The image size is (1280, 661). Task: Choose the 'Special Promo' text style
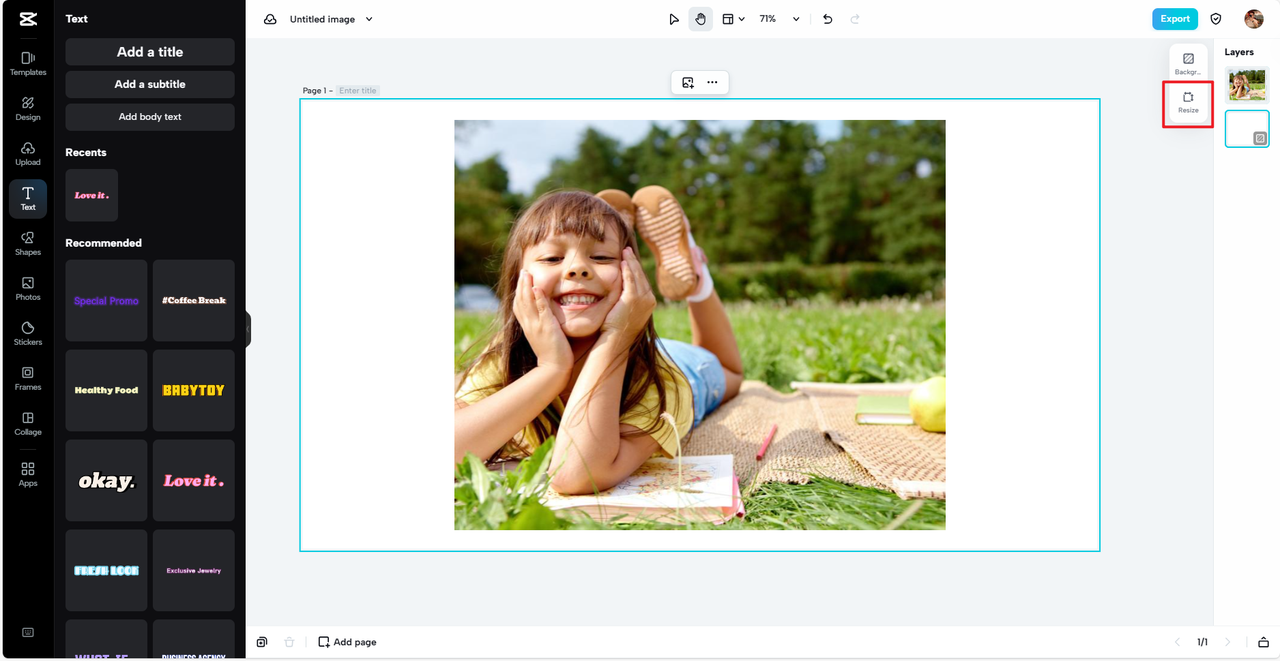(x=106, y=300)
